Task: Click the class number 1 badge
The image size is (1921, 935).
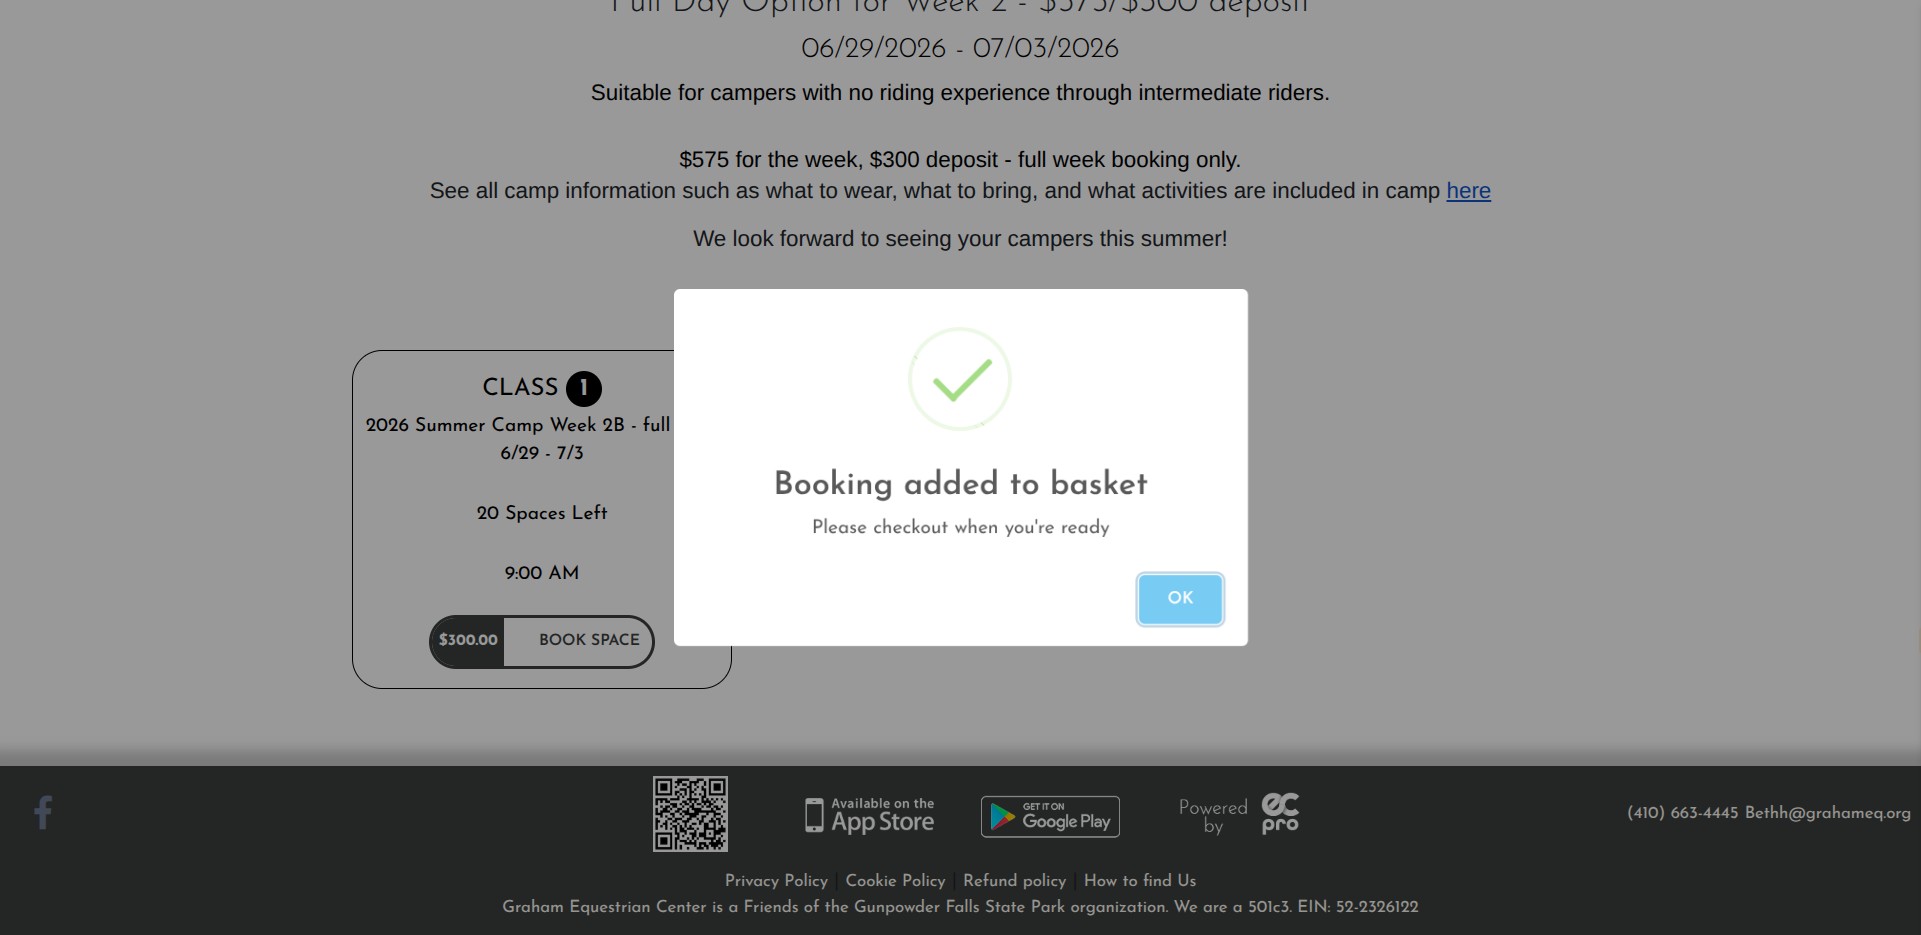Action: pos(584,388)
